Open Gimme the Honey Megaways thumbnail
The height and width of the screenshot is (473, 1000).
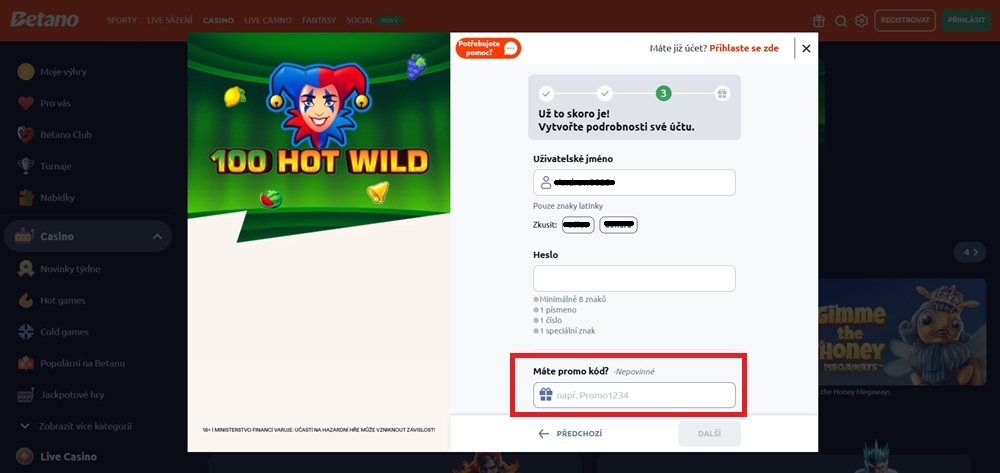point(902,331)
